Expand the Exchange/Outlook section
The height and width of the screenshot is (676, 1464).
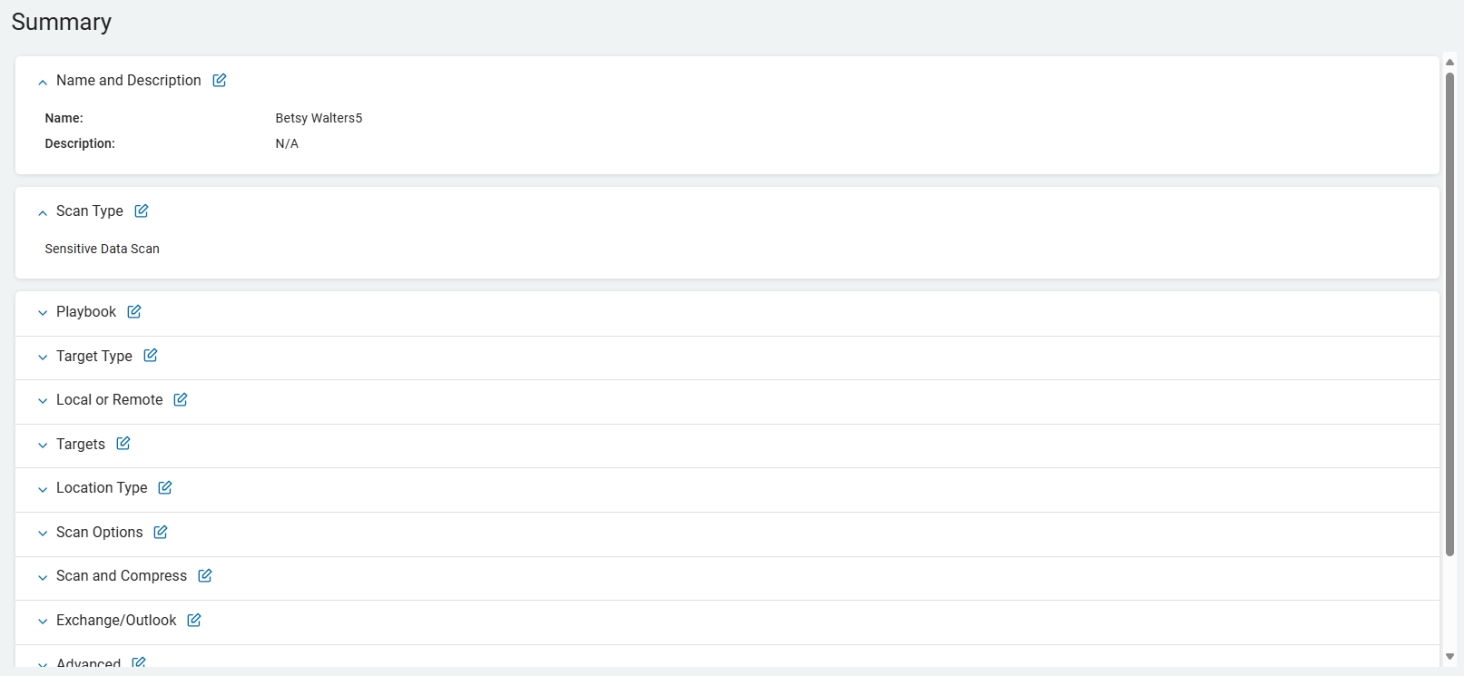(x=42, y=621)
